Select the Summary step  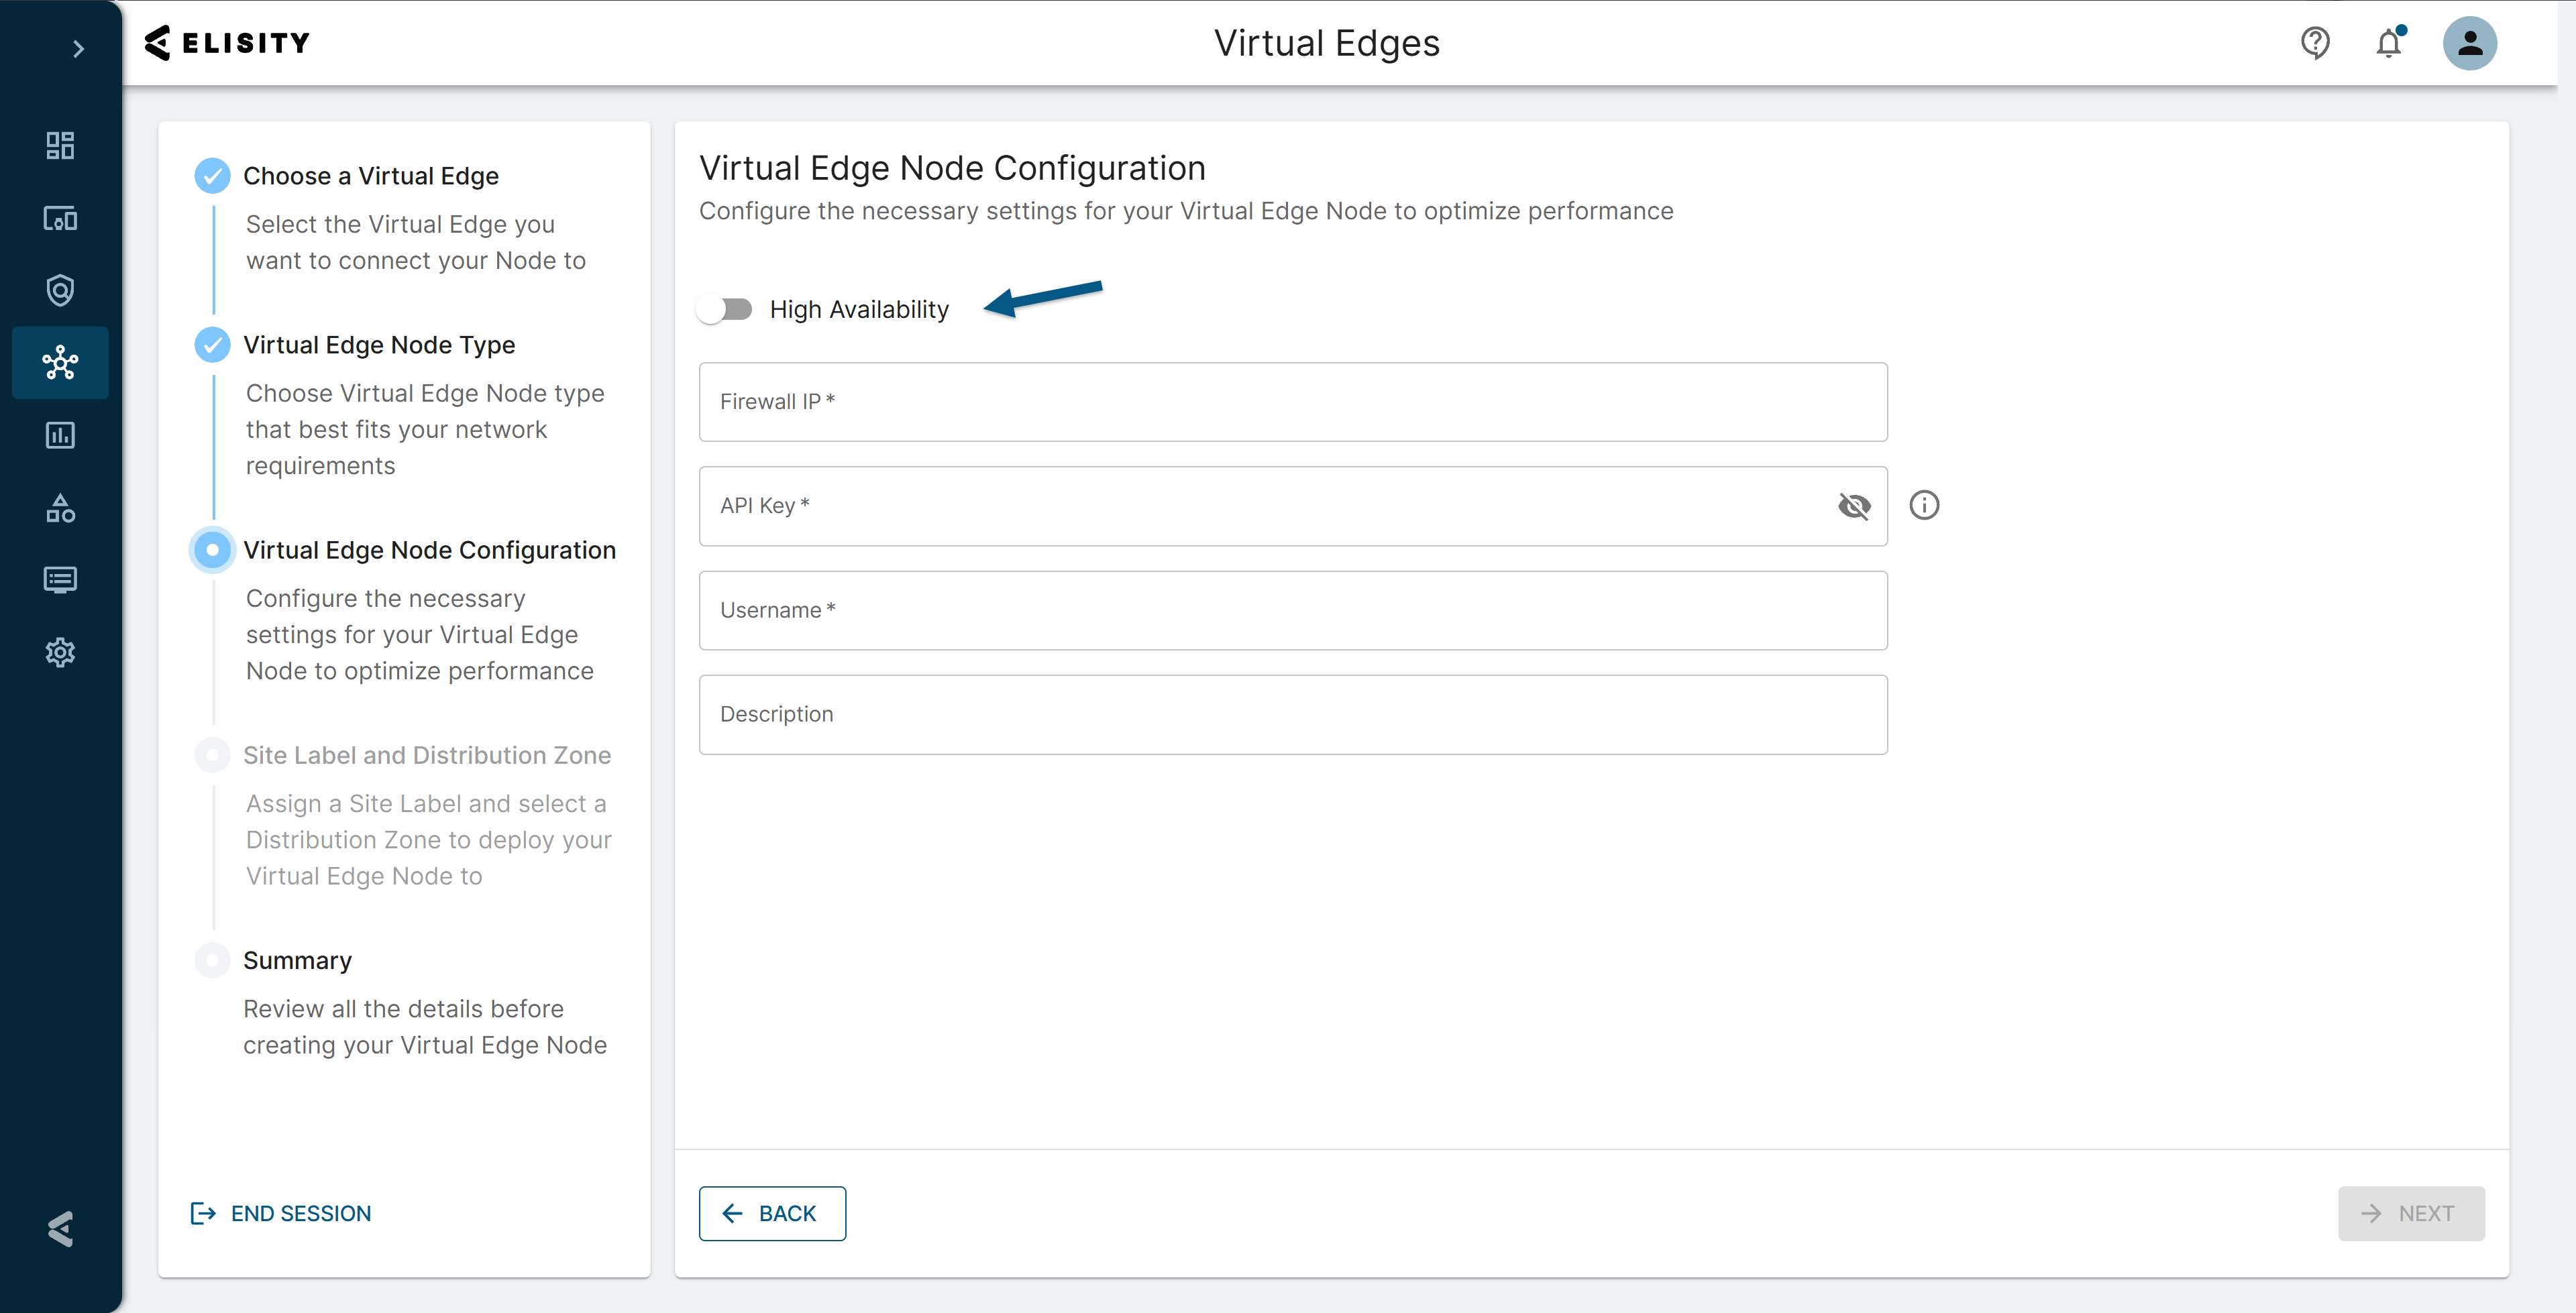pyautogui.click(x=298, y=960)
